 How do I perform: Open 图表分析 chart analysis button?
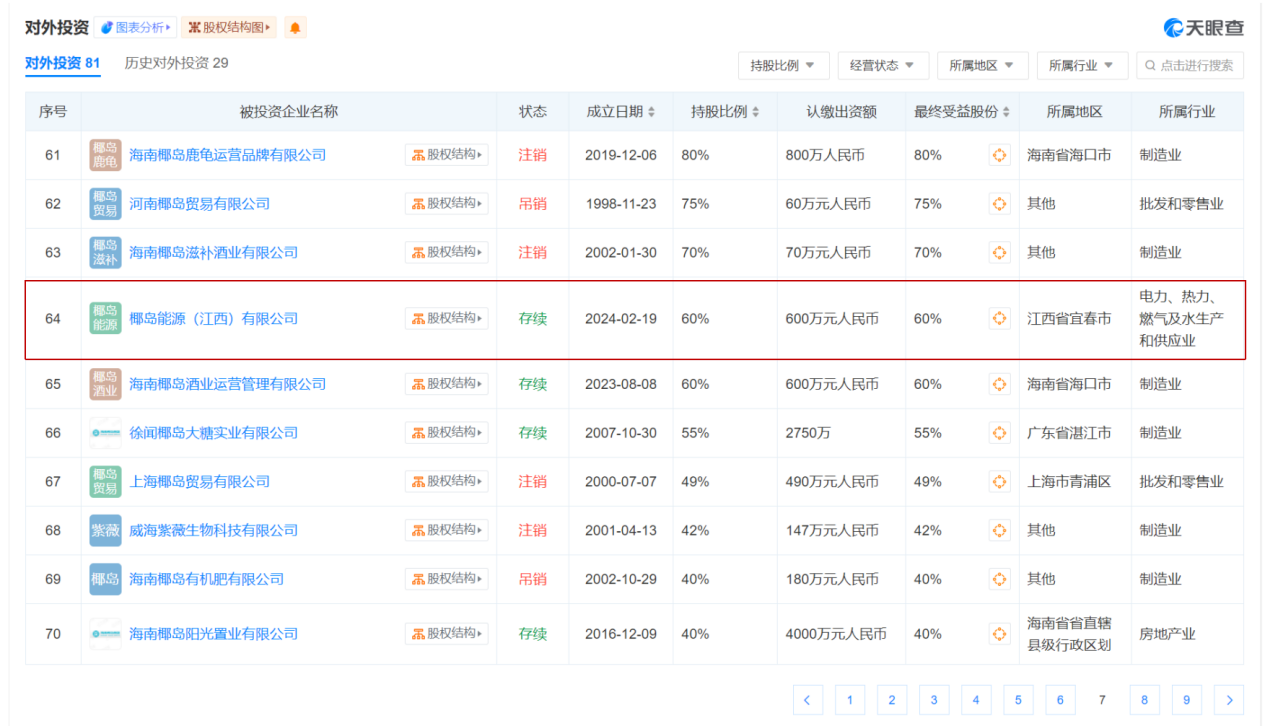coord(136,28)
